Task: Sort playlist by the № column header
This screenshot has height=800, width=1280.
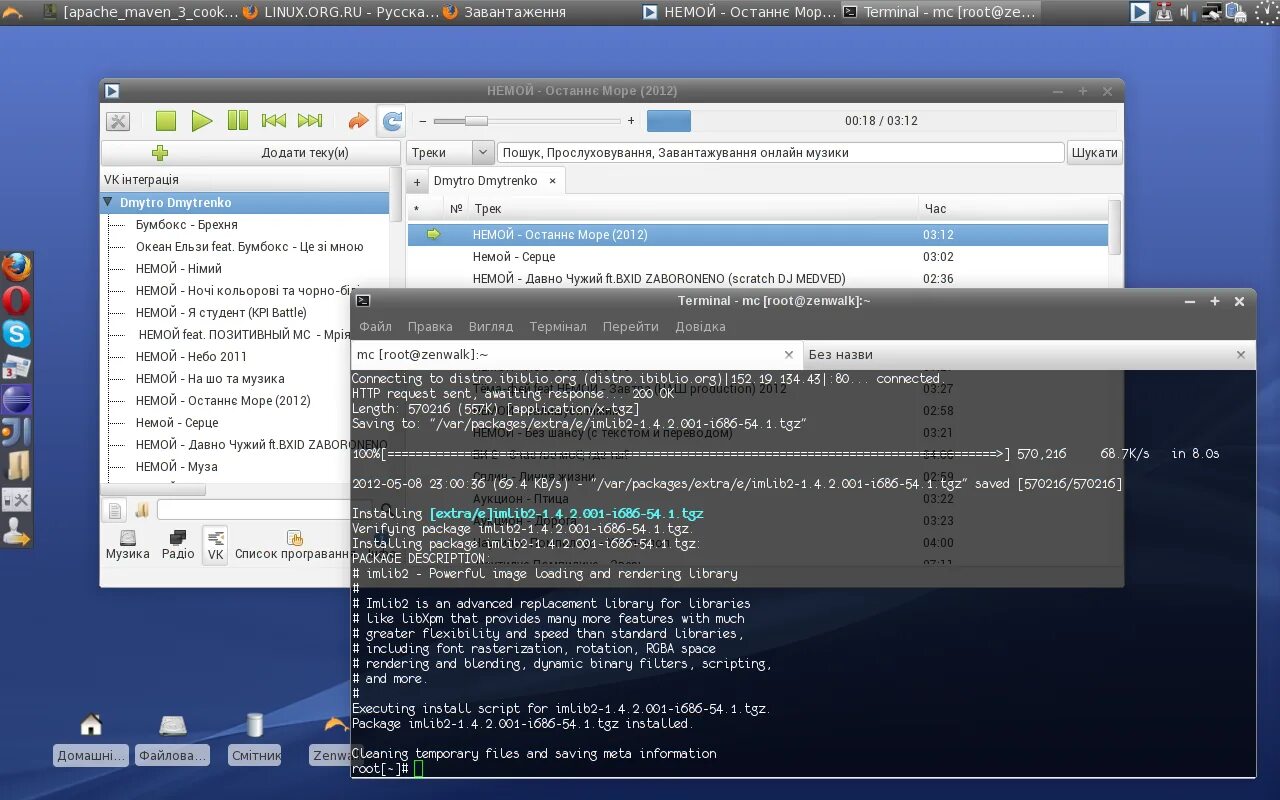Action: click(x=456, y=209)
